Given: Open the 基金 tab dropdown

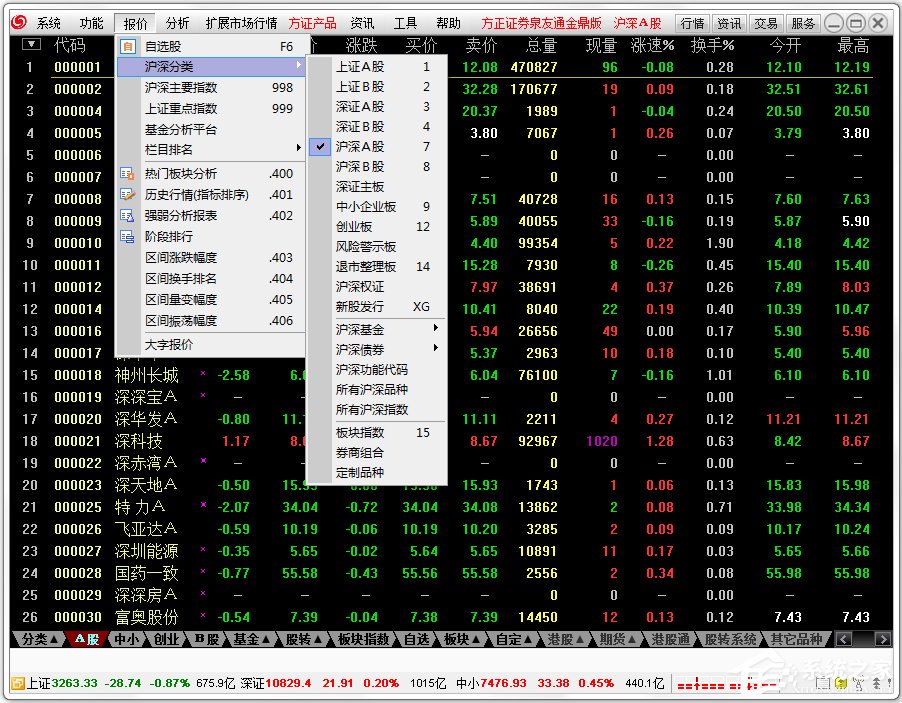Looking at the screenshot, I should tap(252, 639).
